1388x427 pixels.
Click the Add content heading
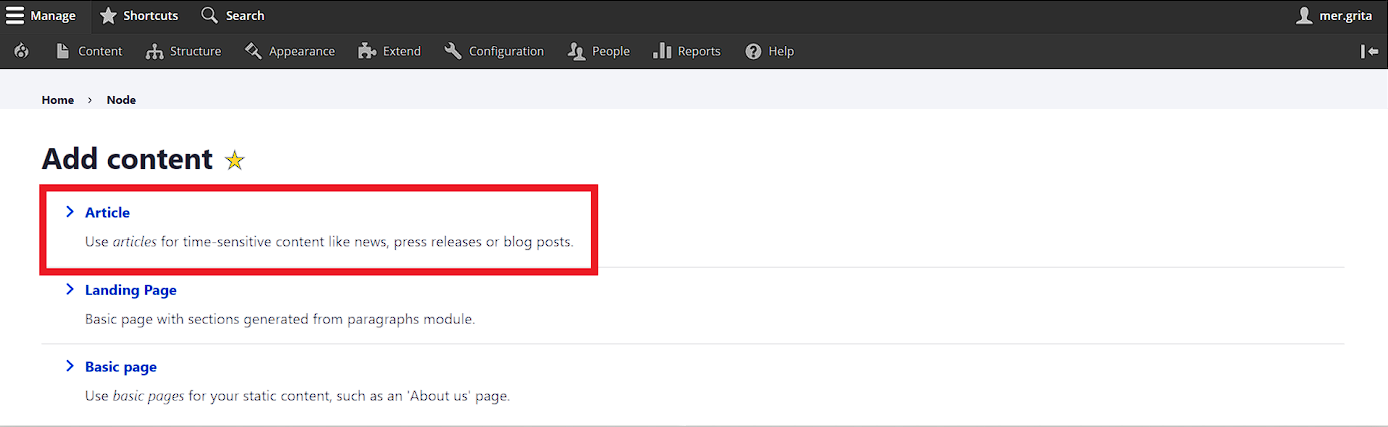point(127,159)
